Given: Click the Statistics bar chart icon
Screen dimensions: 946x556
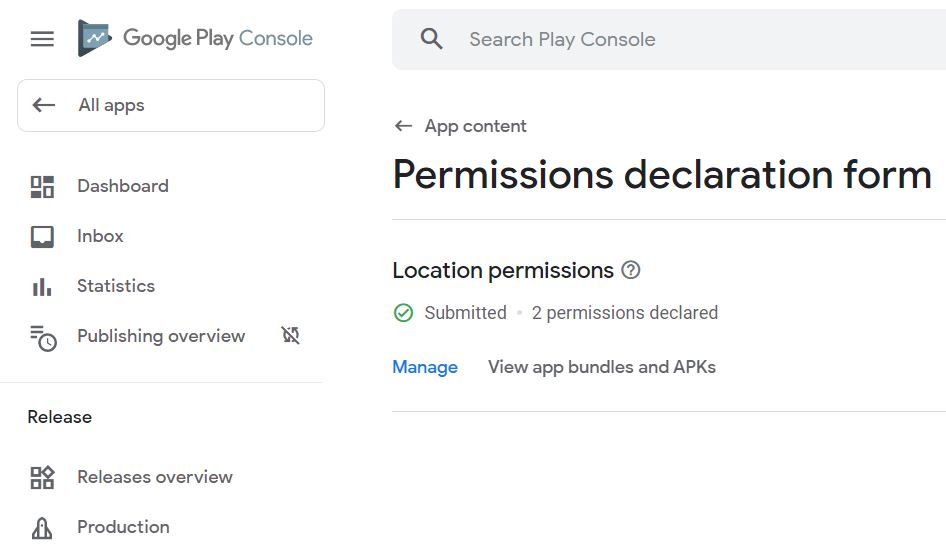Looking at the screenshot, I should [42, 286].
